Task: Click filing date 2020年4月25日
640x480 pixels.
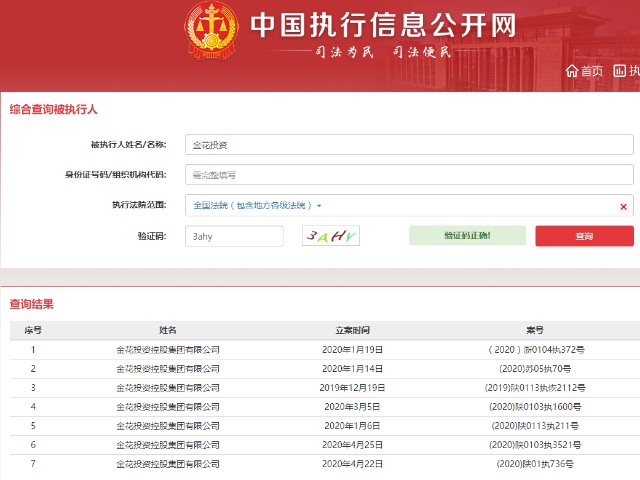Action: point(352,445)
